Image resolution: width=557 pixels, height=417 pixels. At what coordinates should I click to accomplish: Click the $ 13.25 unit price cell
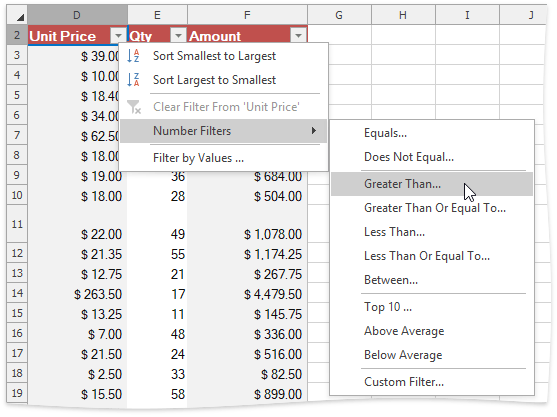coord(77,314)
